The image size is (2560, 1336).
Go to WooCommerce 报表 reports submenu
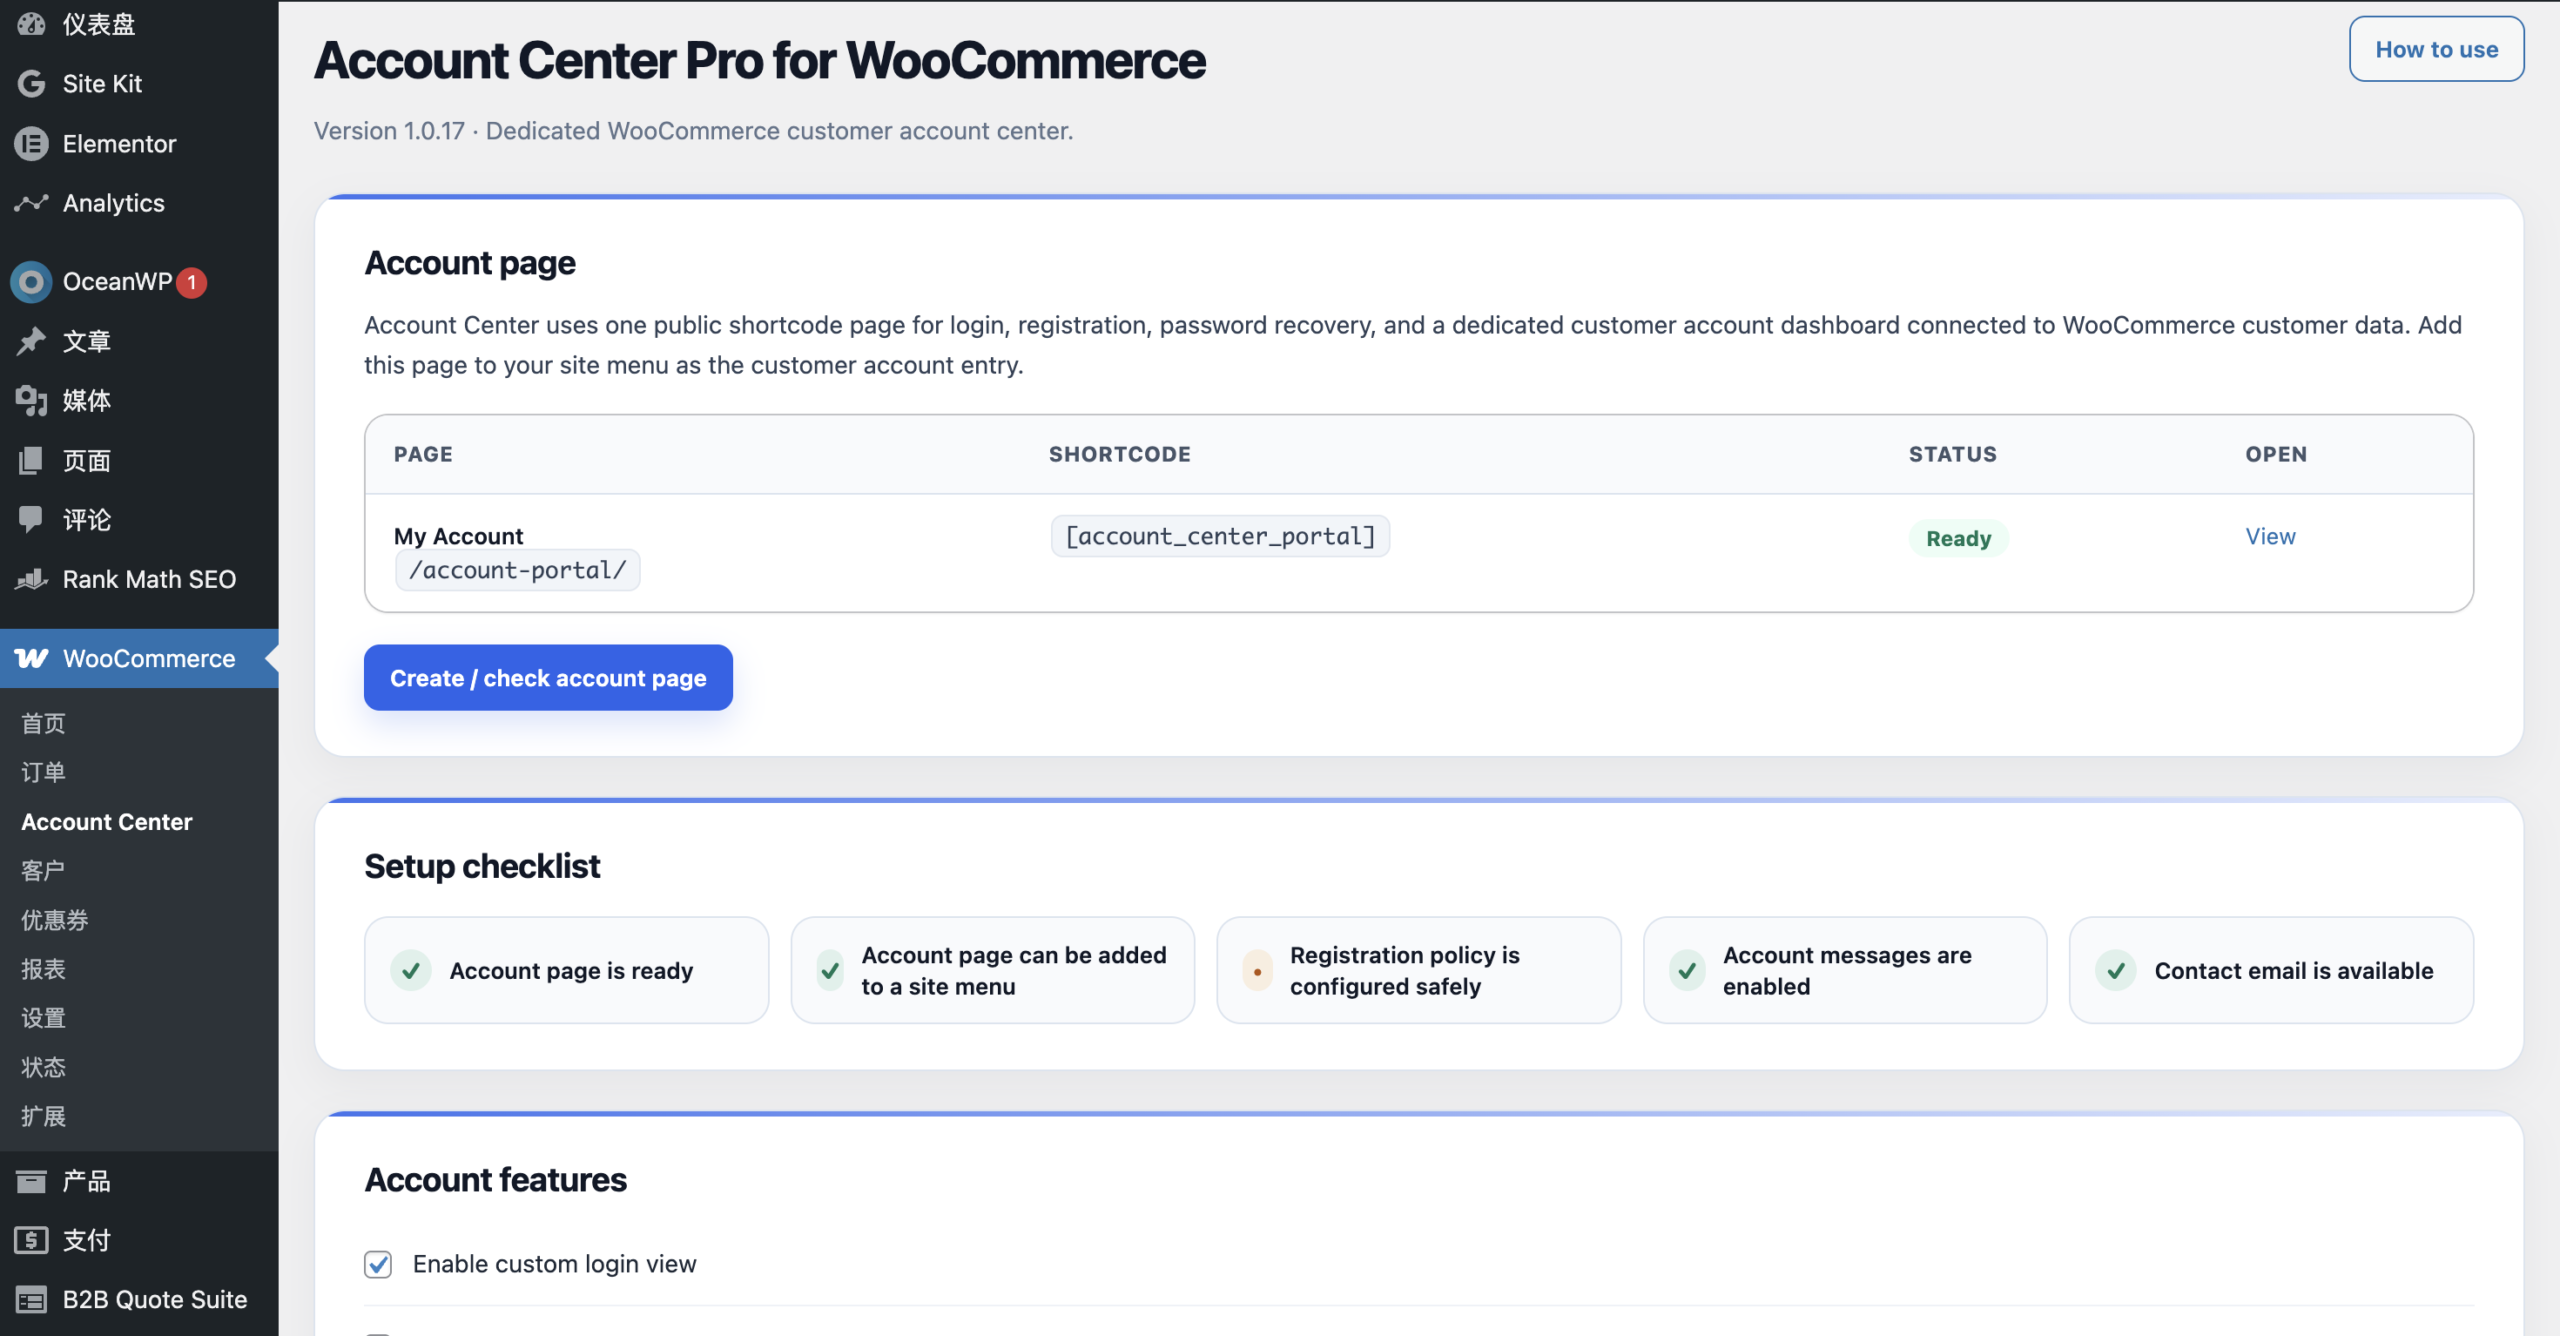tap(44, 969)
